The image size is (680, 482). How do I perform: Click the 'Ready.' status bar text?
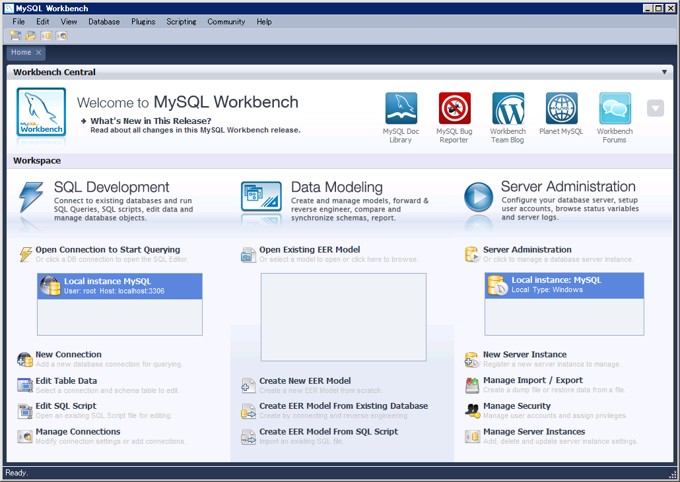(x=16, y=473)
